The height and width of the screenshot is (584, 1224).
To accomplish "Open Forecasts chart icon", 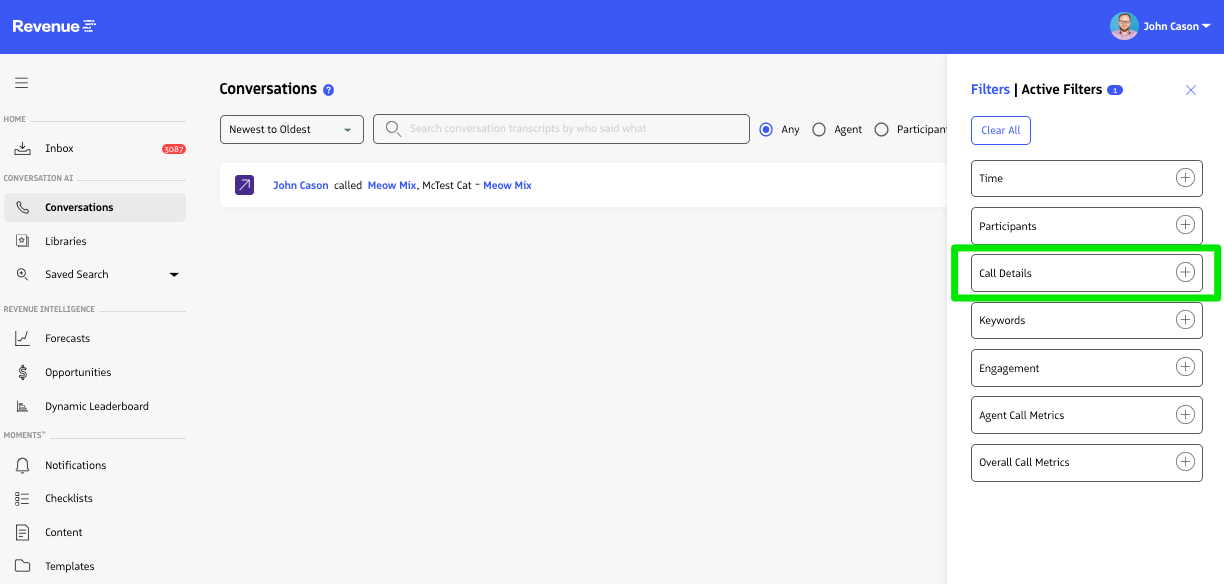I will click(x=22, y=338).
